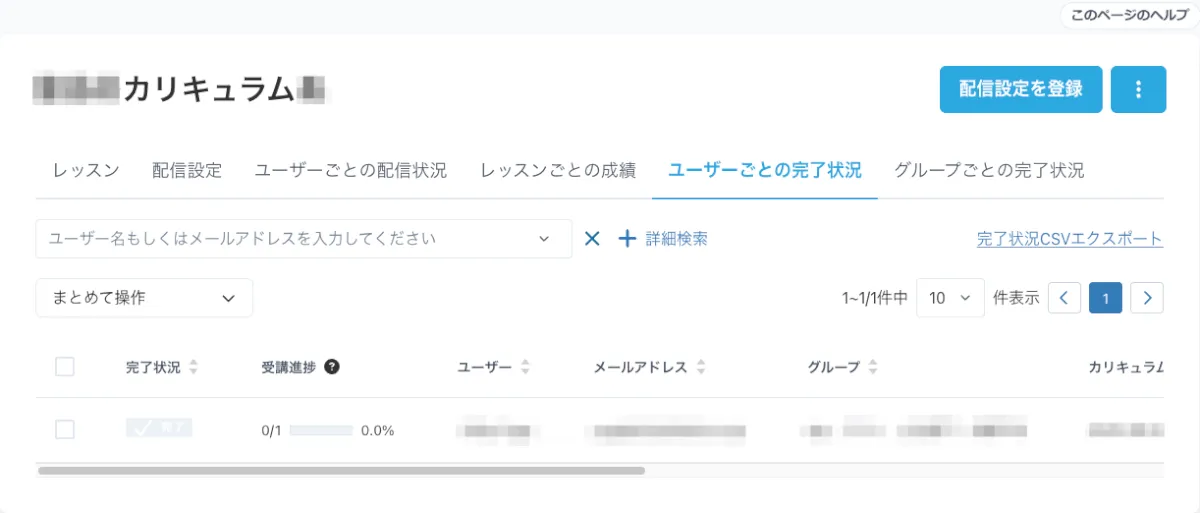This screenshot has width=1200, height=513.
Task: Click the 完了状況CSVエクスポート link
Action: [1069, 239]
